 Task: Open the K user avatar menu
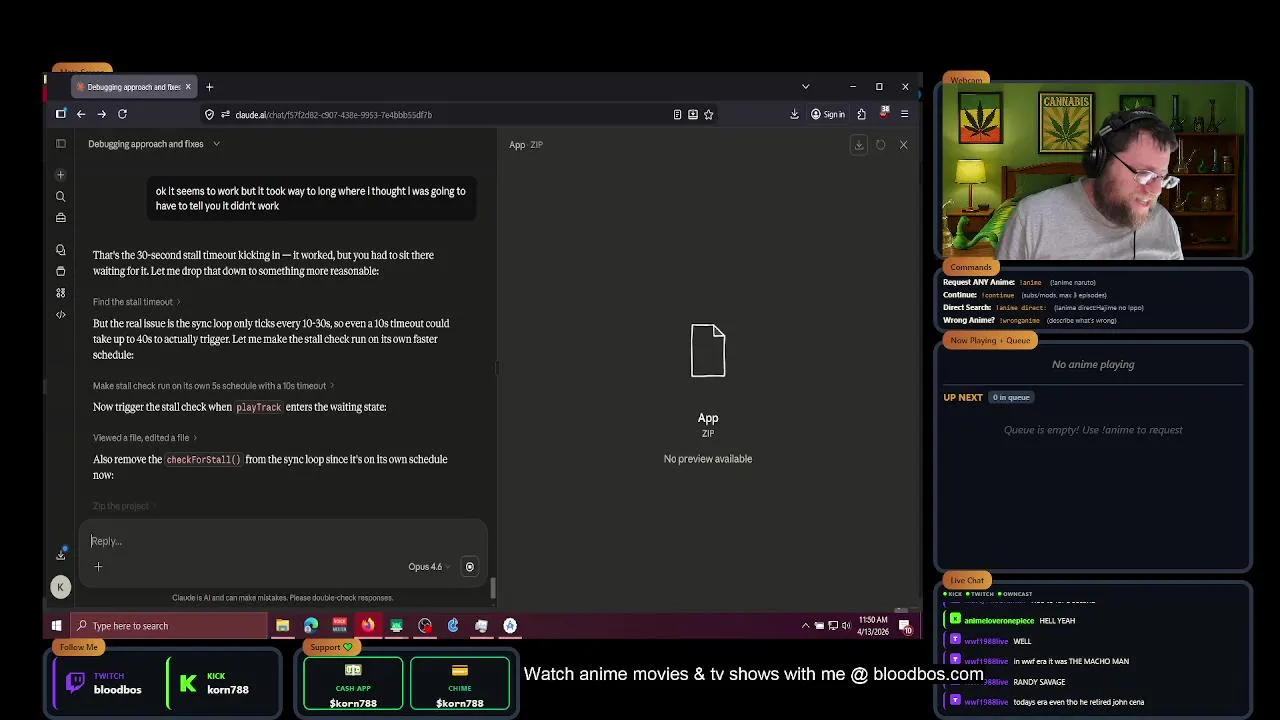coord(61,587)
